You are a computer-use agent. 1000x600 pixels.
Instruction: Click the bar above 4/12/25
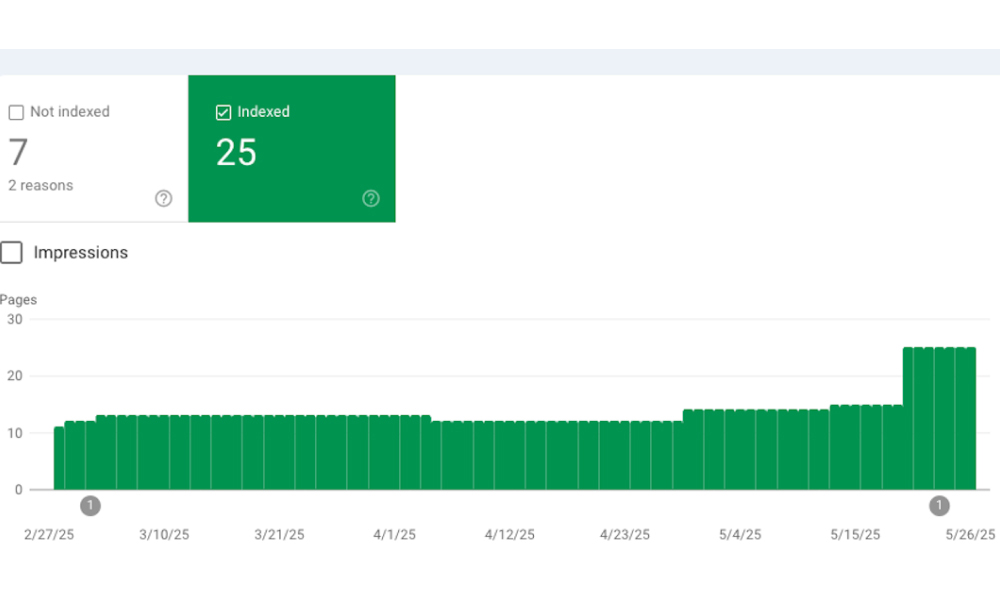[509, 455]
